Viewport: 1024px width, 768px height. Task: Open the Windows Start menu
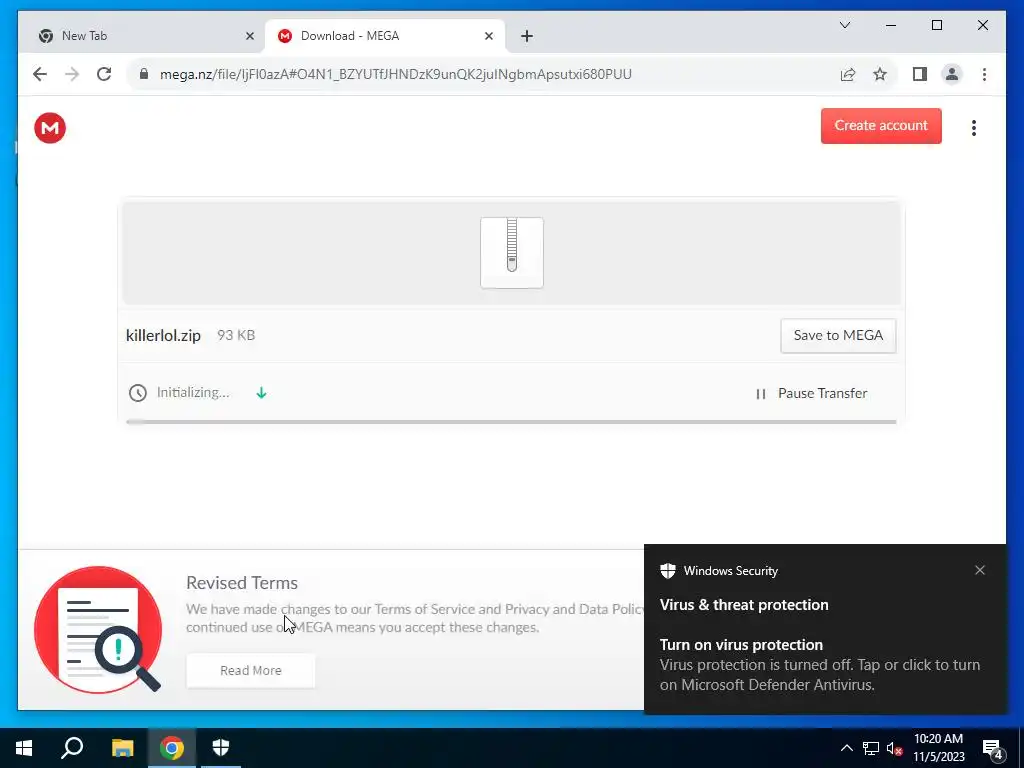click(24, 748)
